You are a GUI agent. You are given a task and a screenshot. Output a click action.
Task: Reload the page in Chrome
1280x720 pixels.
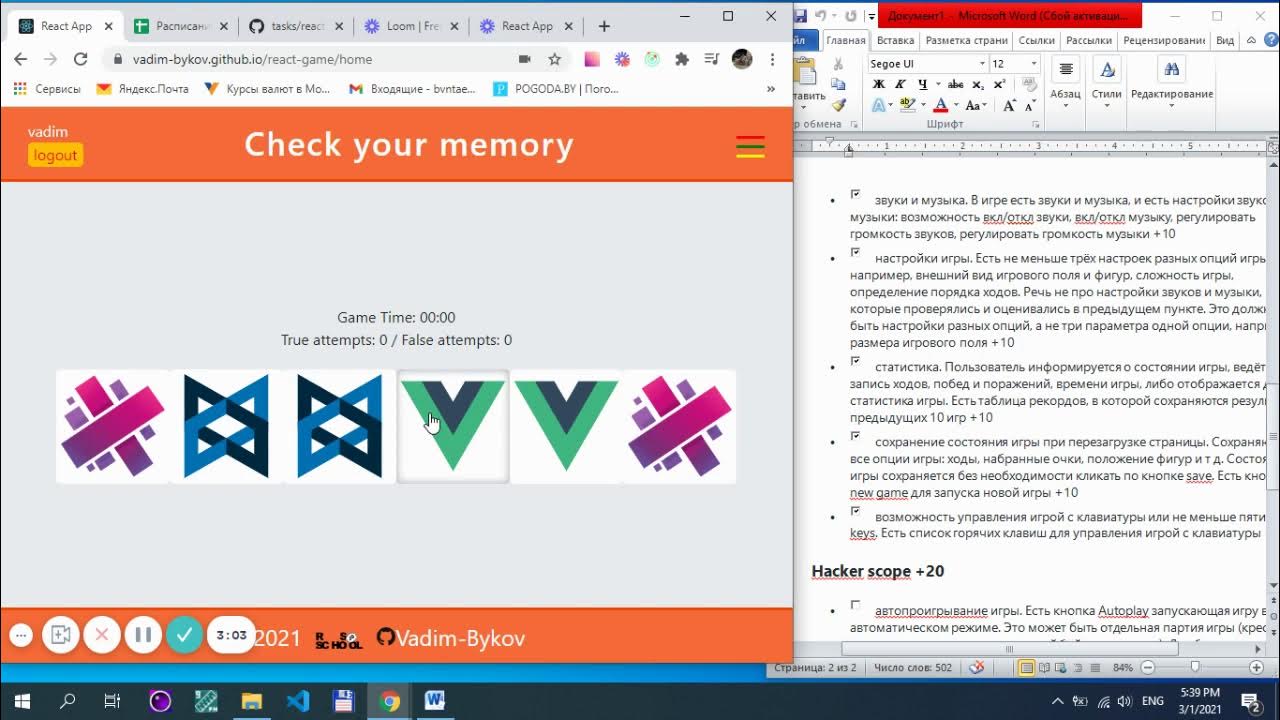click(x=81, y=59)
